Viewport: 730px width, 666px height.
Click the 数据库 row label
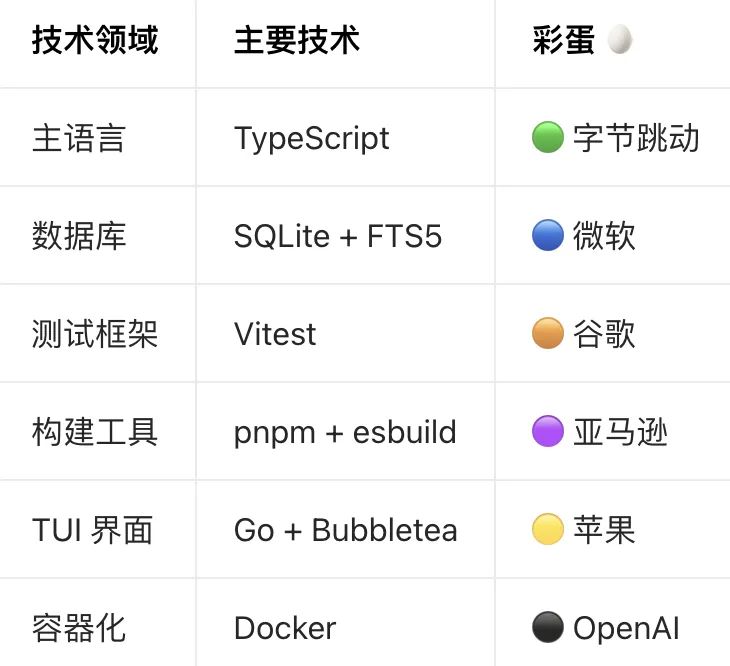pos(79,236)
